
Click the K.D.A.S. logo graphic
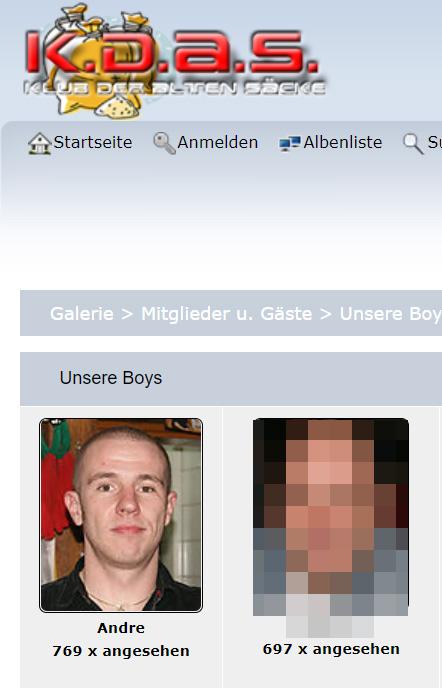[175, 61]
